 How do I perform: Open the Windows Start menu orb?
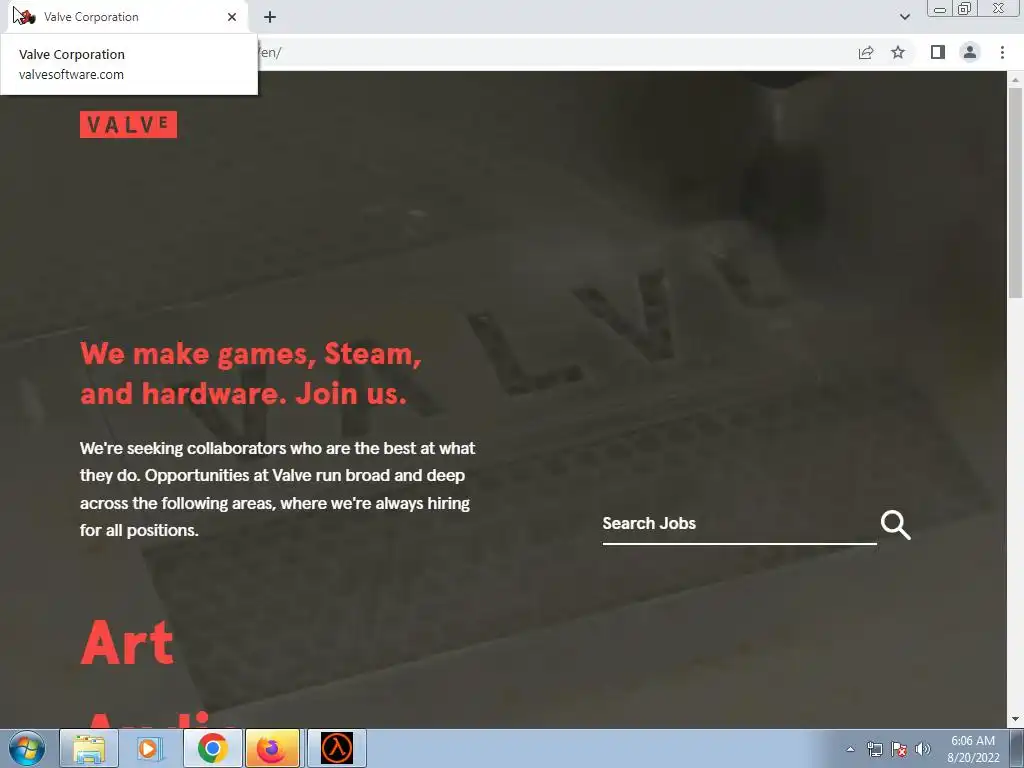click(27, 748)
